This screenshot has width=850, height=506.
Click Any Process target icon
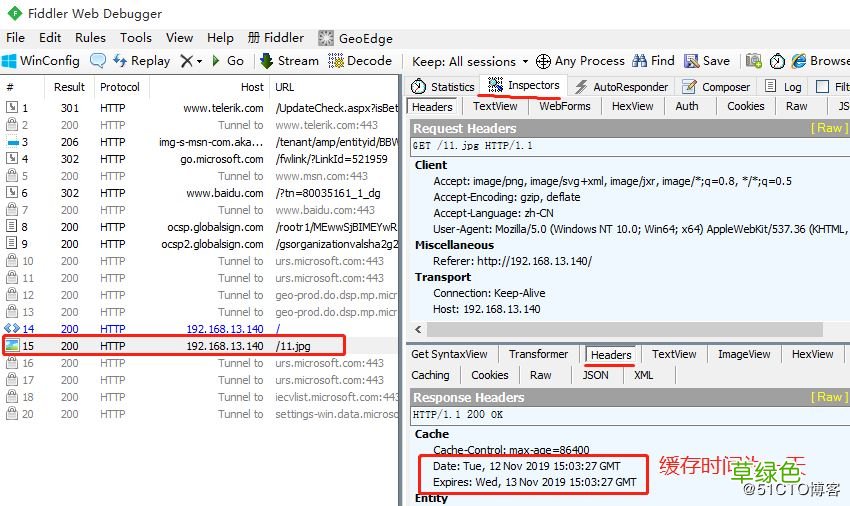coord(580,61)
